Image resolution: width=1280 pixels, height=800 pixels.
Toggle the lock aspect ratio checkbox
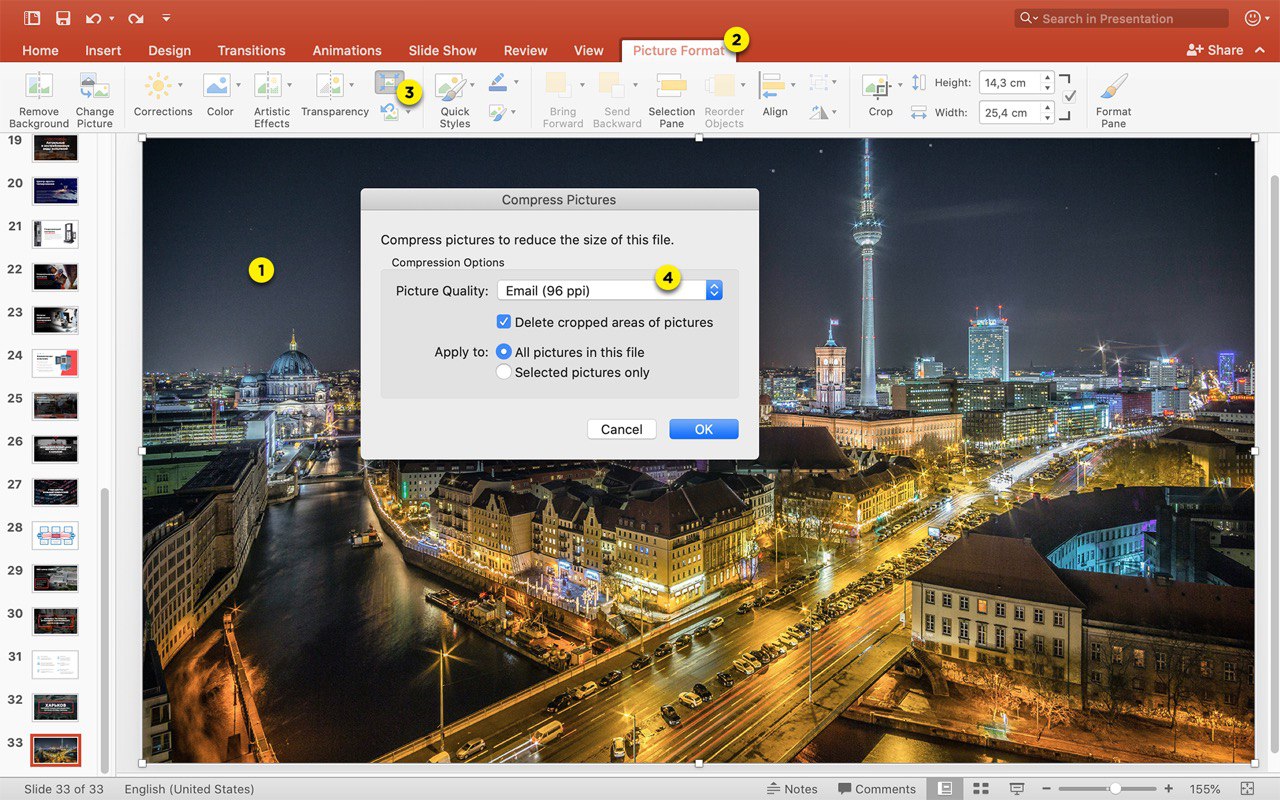coord(1070,96)
